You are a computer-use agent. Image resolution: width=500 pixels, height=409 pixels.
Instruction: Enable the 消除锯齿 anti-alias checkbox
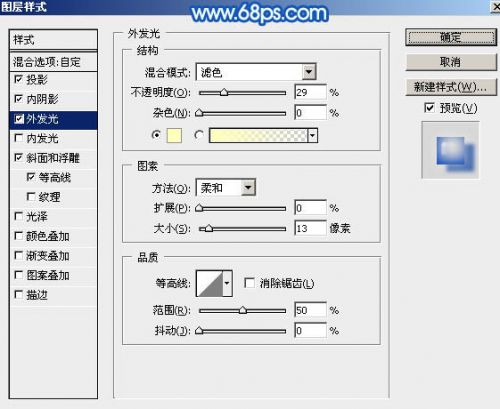249,283
